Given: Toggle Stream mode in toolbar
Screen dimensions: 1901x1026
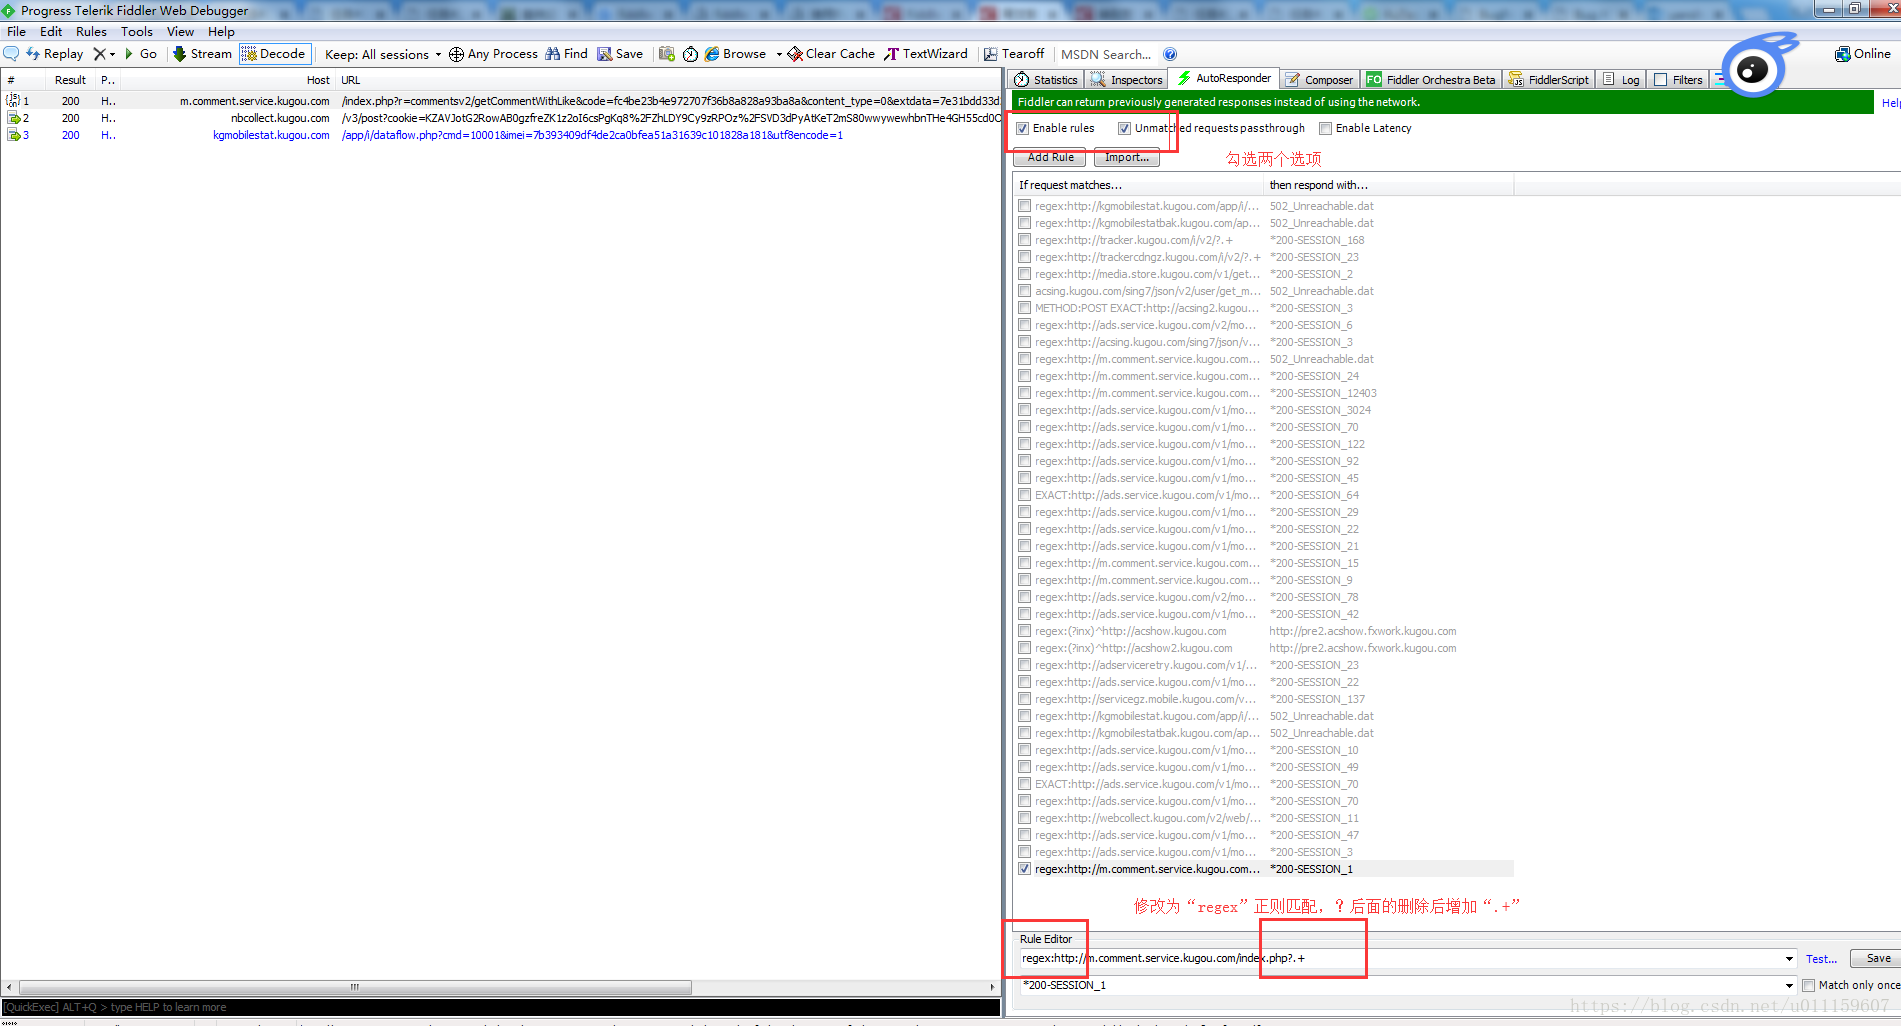Looking at the screenshot, I should [x=202, y=54].
